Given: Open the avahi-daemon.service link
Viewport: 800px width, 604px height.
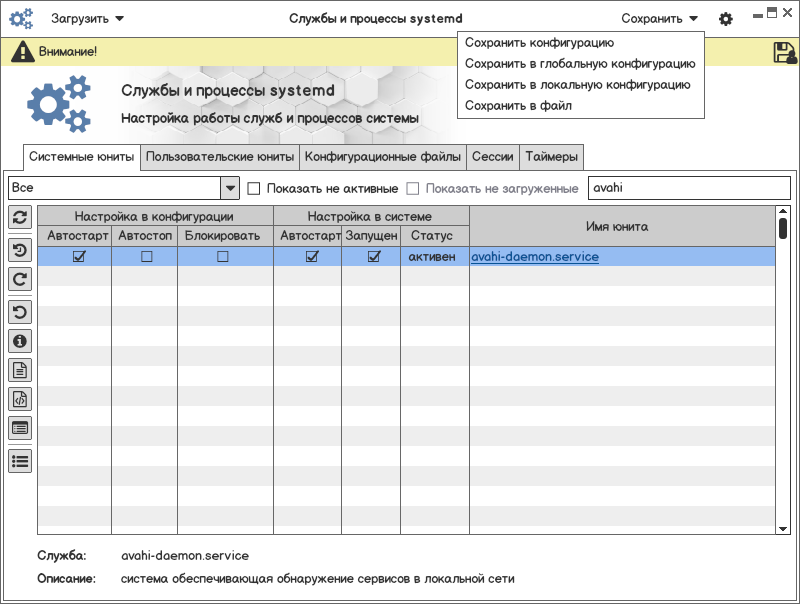Looking at the screenshot, I should 535,257.
